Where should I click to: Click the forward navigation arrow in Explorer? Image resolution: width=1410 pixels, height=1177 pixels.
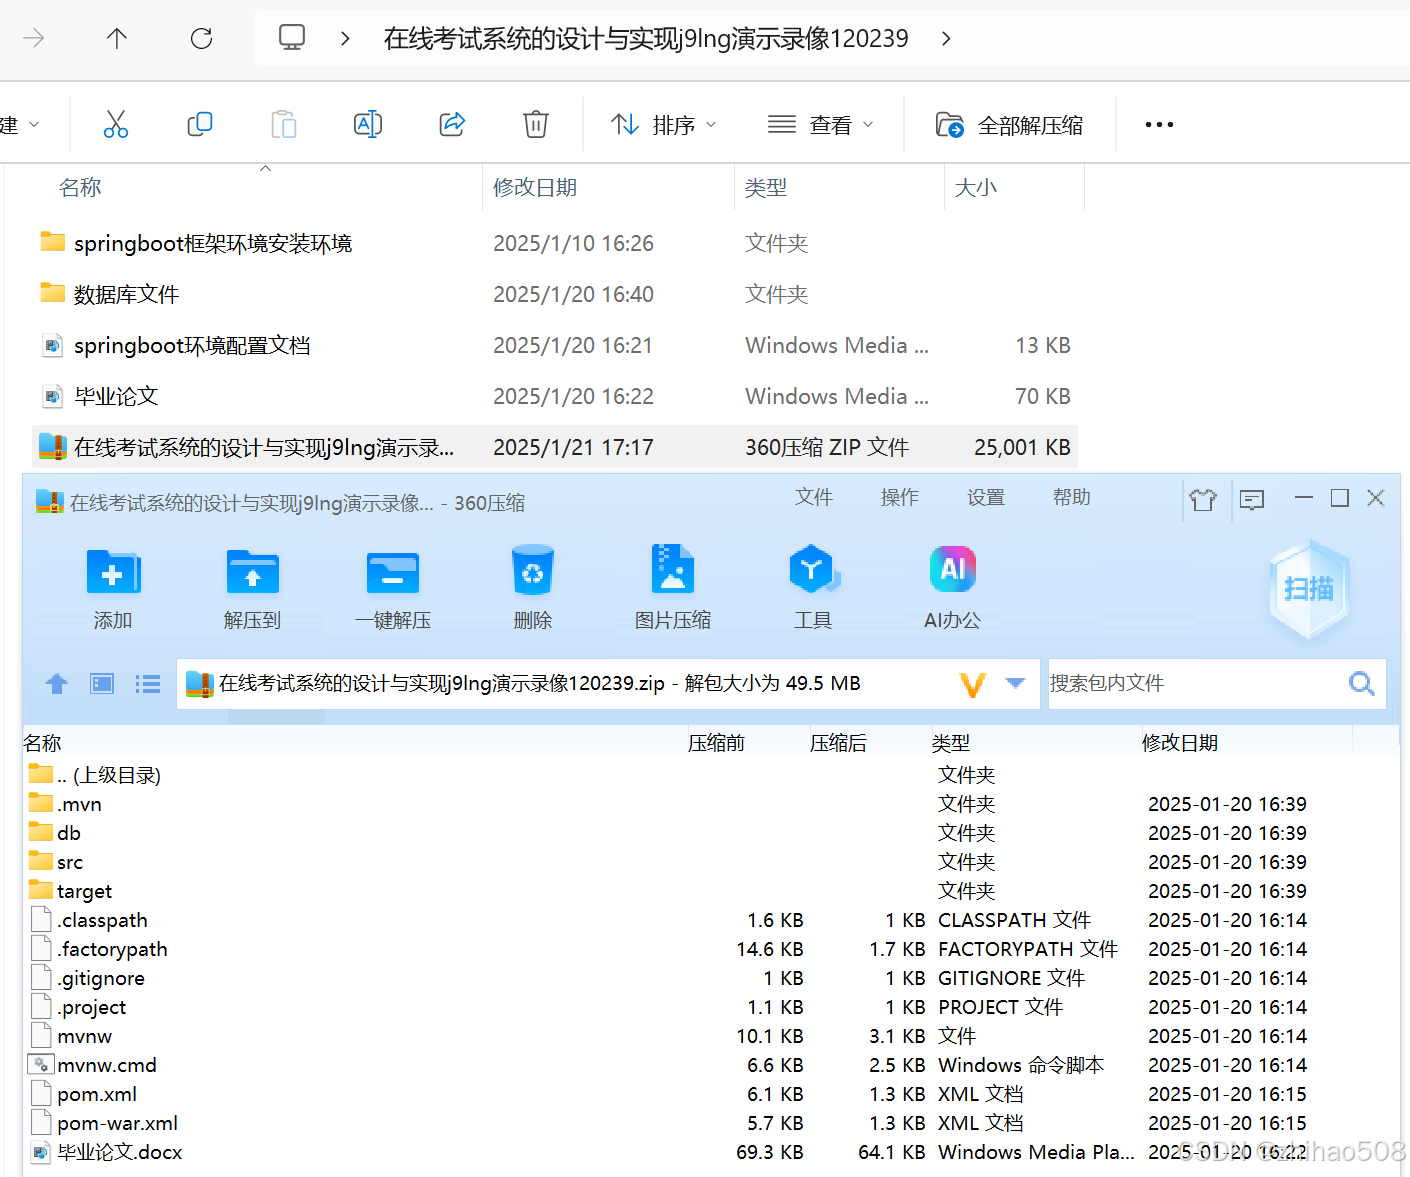(x=33, y=38)
